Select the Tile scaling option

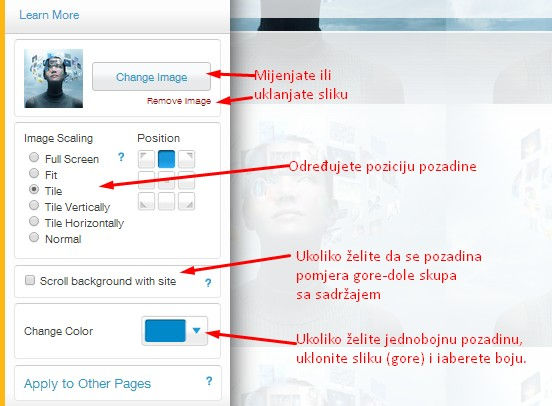pyautogui.click(x=34, y=189)
